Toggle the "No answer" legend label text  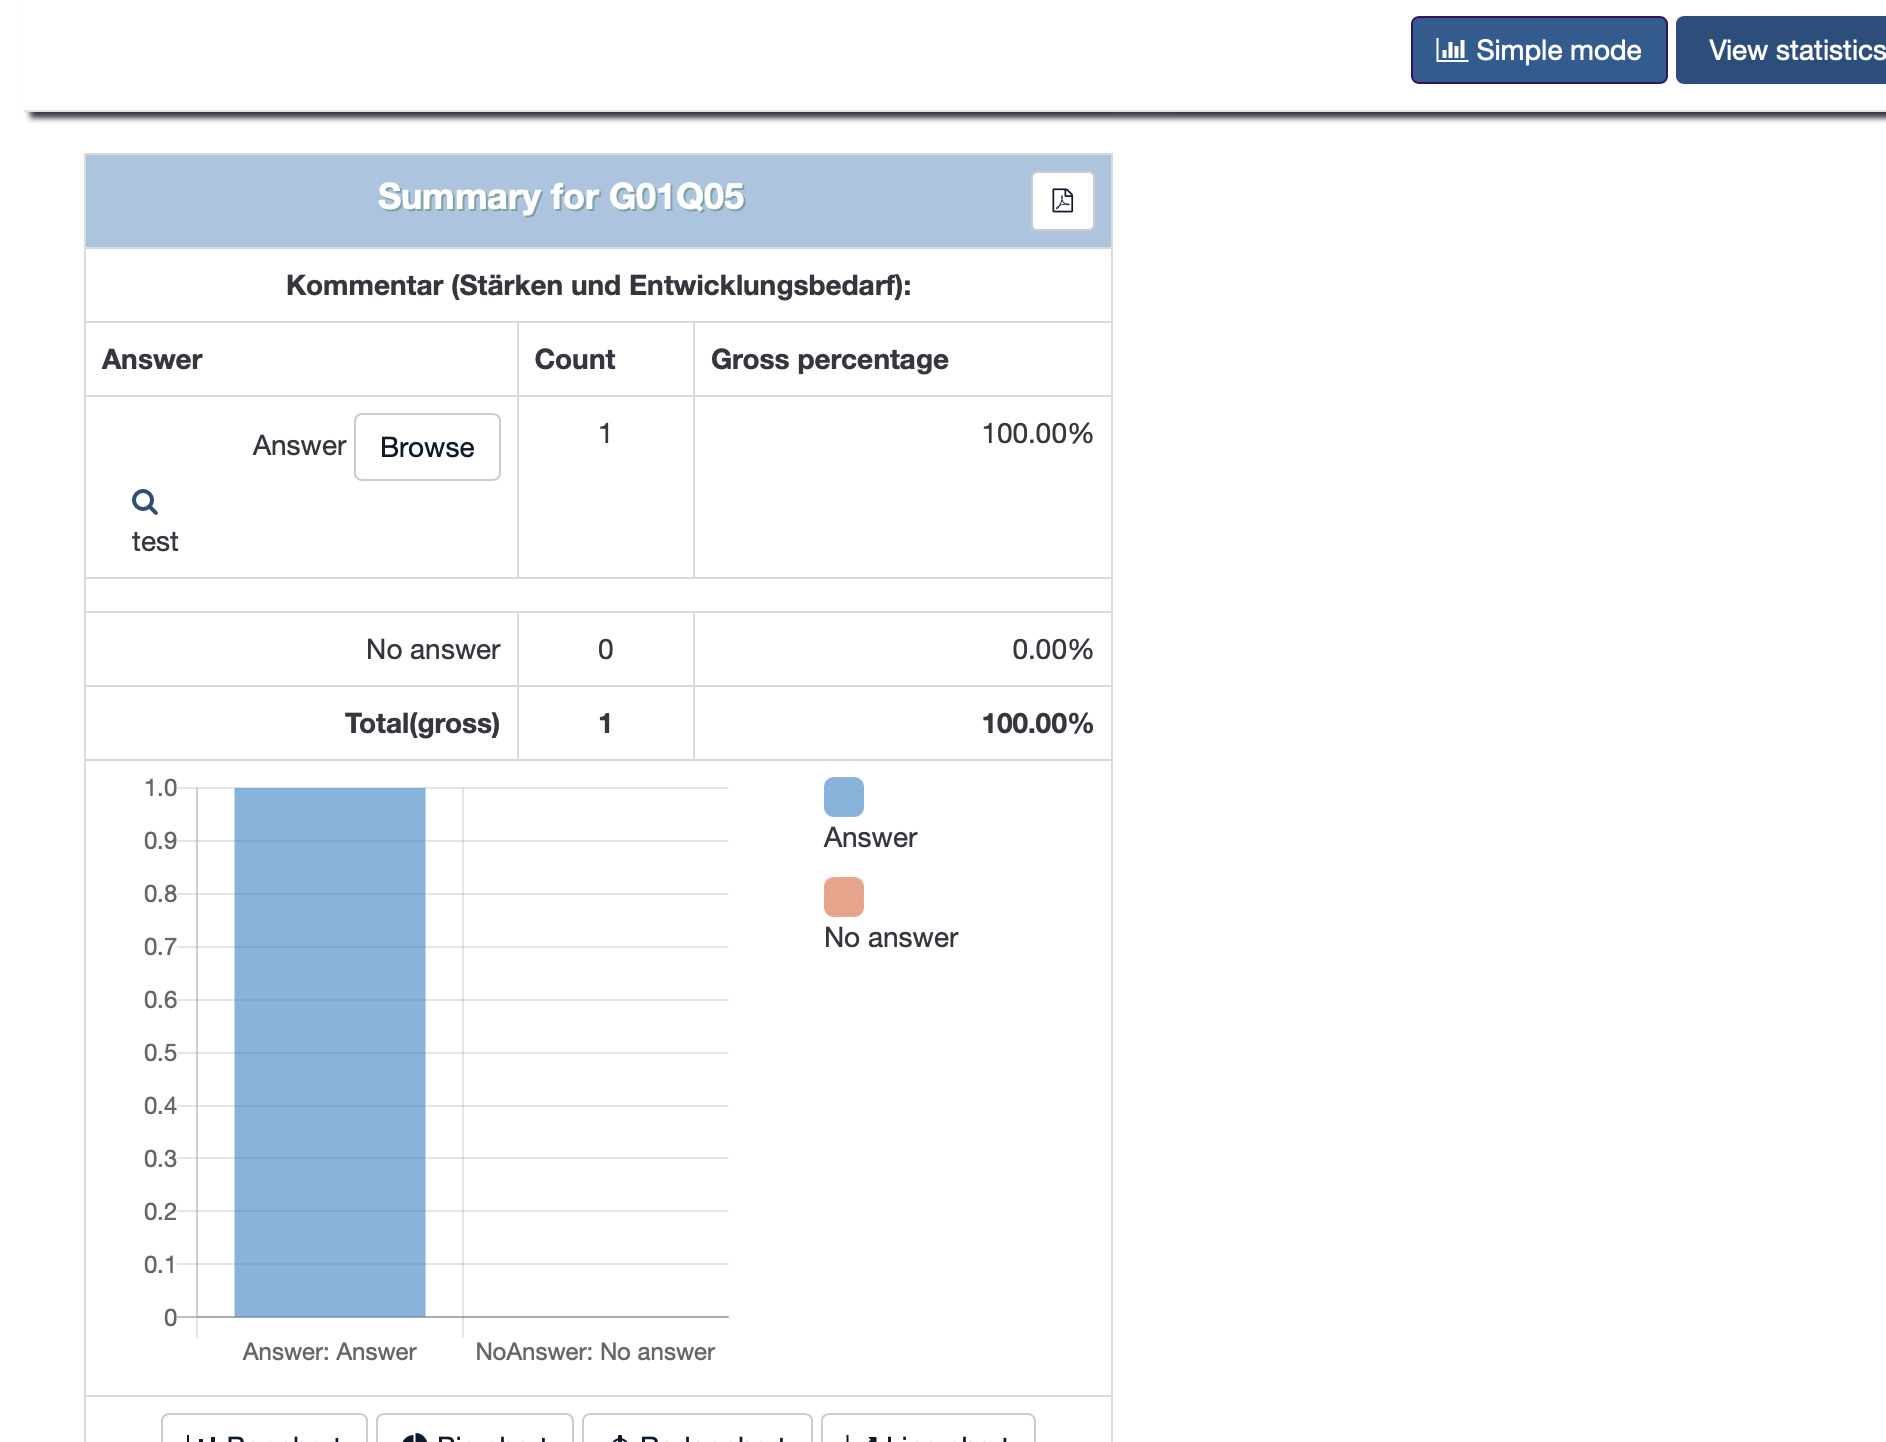click(x=891, y=938)
